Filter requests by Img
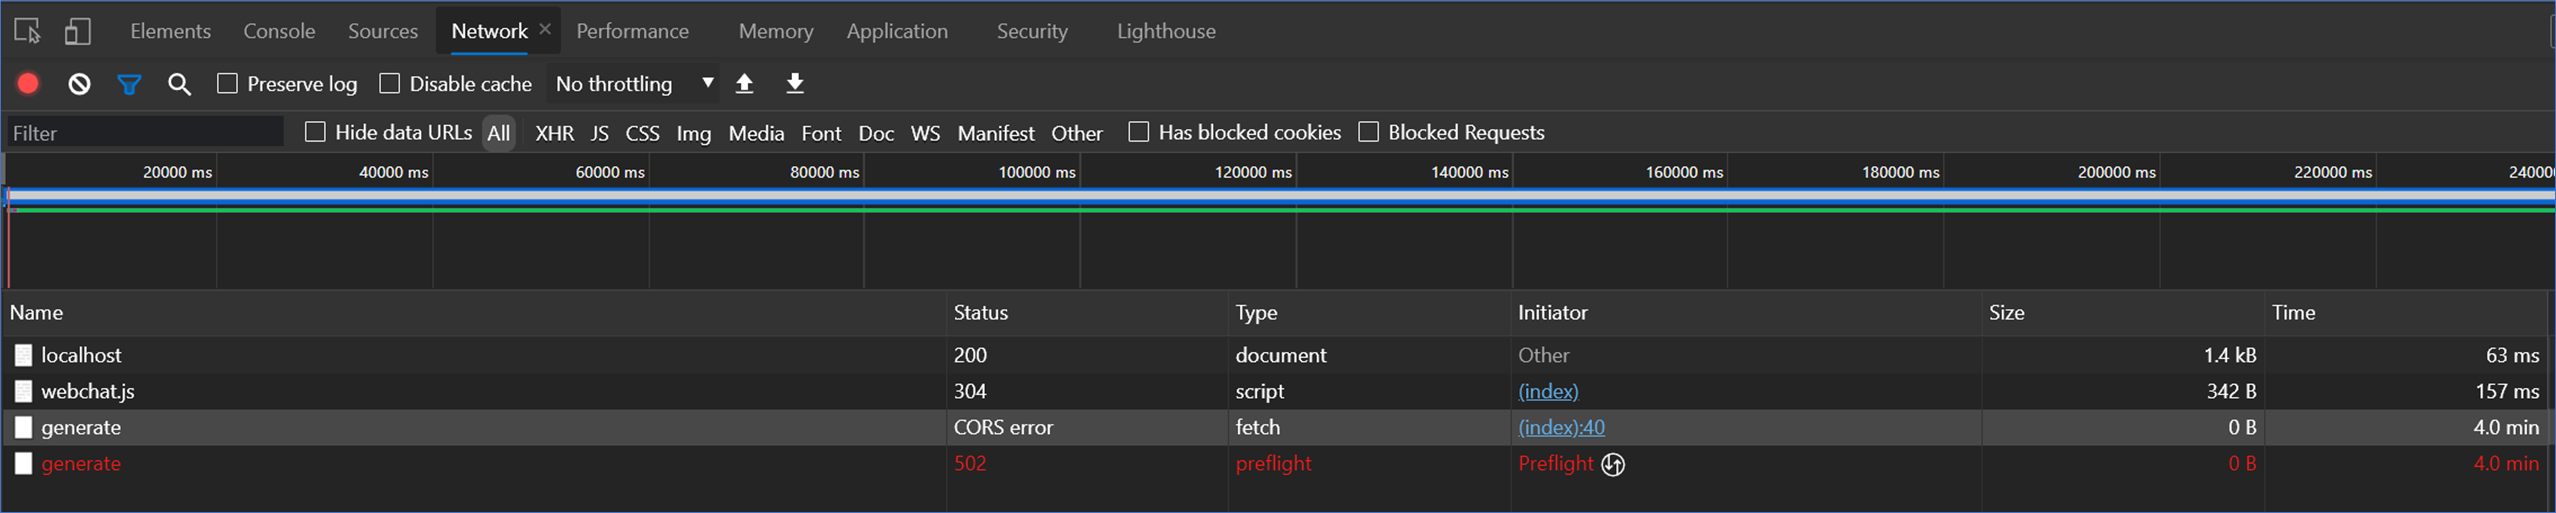This screenshot has width=2556, height=513. [x=693, y=133]
